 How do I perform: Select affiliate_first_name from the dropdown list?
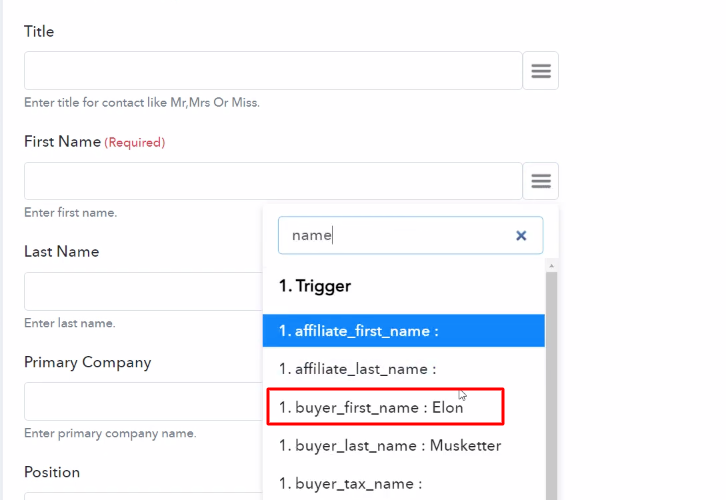[x=404, y=331]
